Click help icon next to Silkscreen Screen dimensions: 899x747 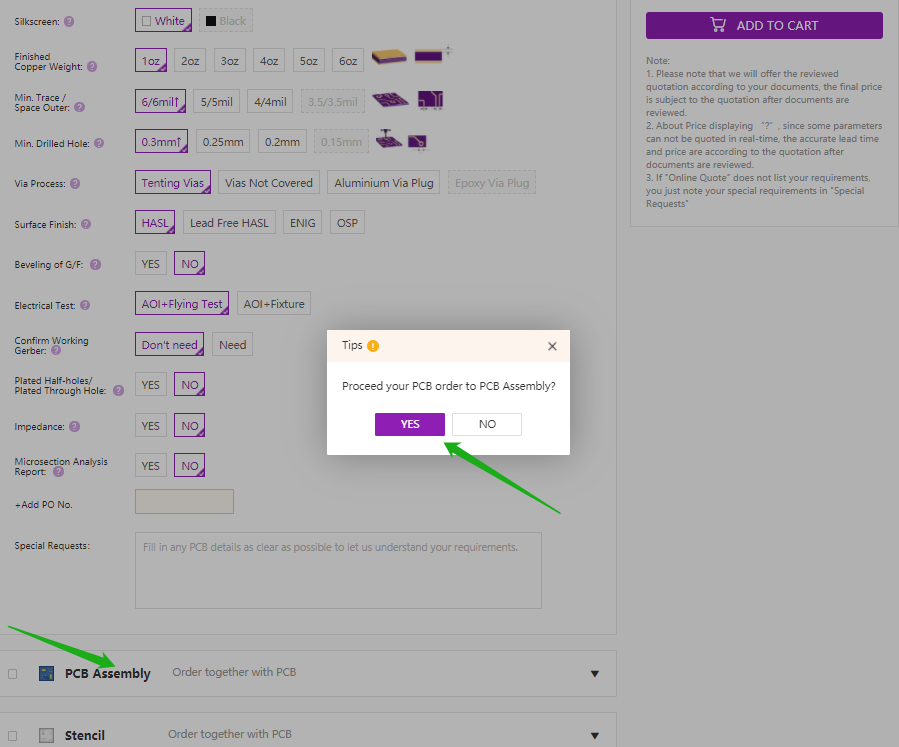click(x=69, y=21)
